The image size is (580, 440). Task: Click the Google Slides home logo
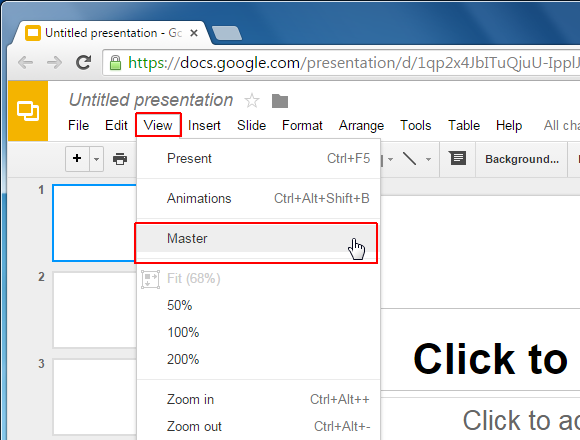[28, 111]
